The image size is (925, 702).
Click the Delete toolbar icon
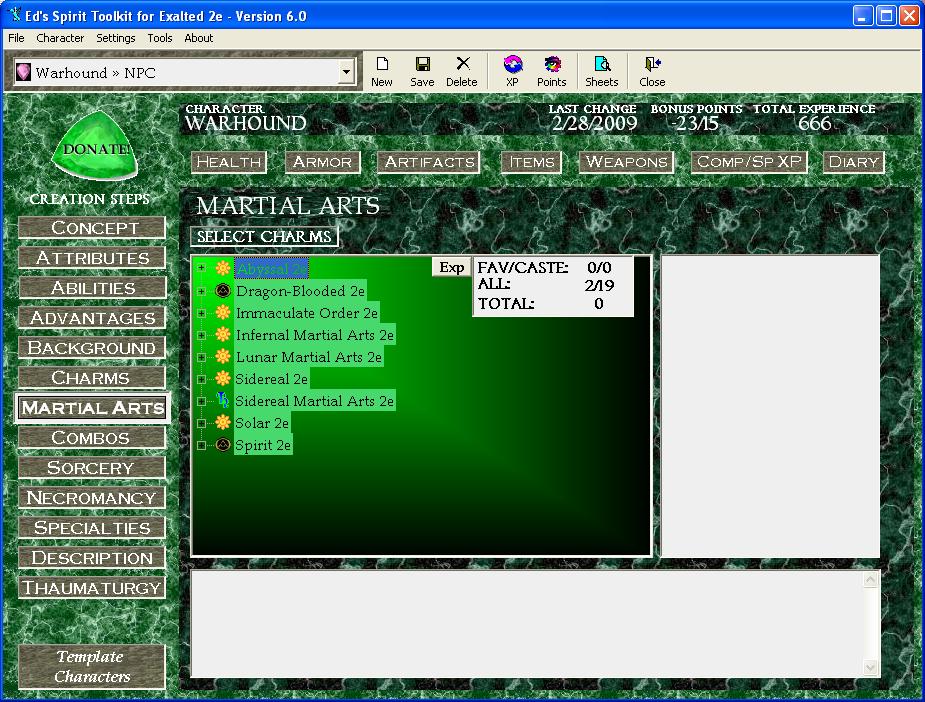click(462, 72)
